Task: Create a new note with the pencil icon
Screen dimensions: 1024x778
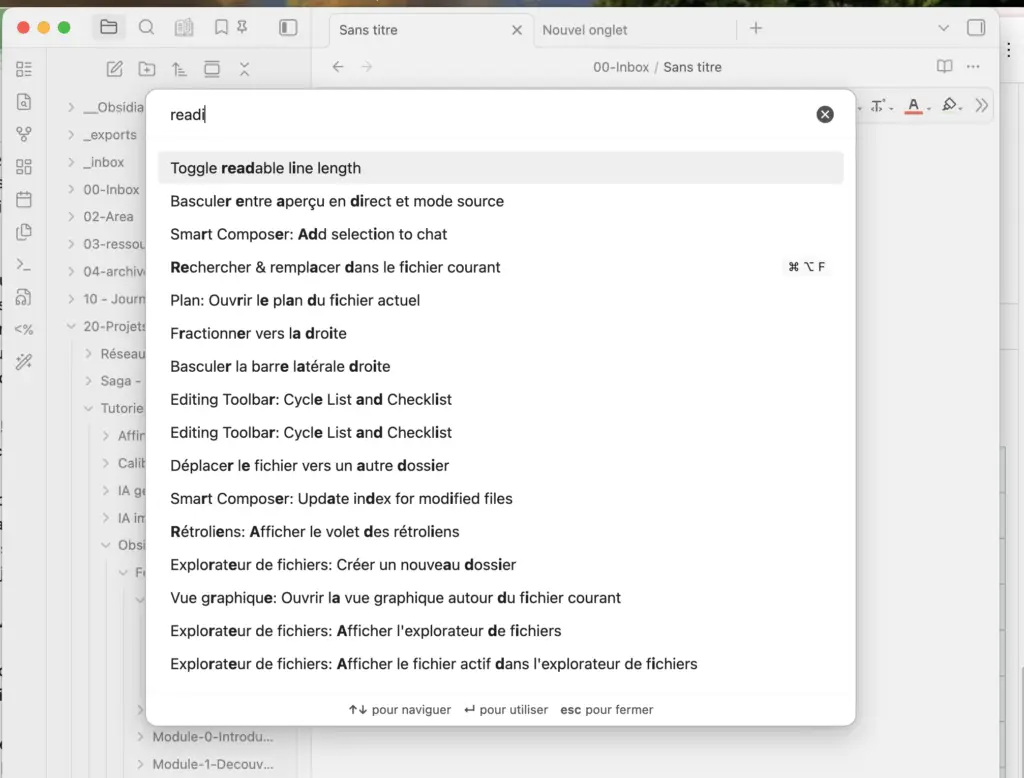Action: [x=115, y=69]
